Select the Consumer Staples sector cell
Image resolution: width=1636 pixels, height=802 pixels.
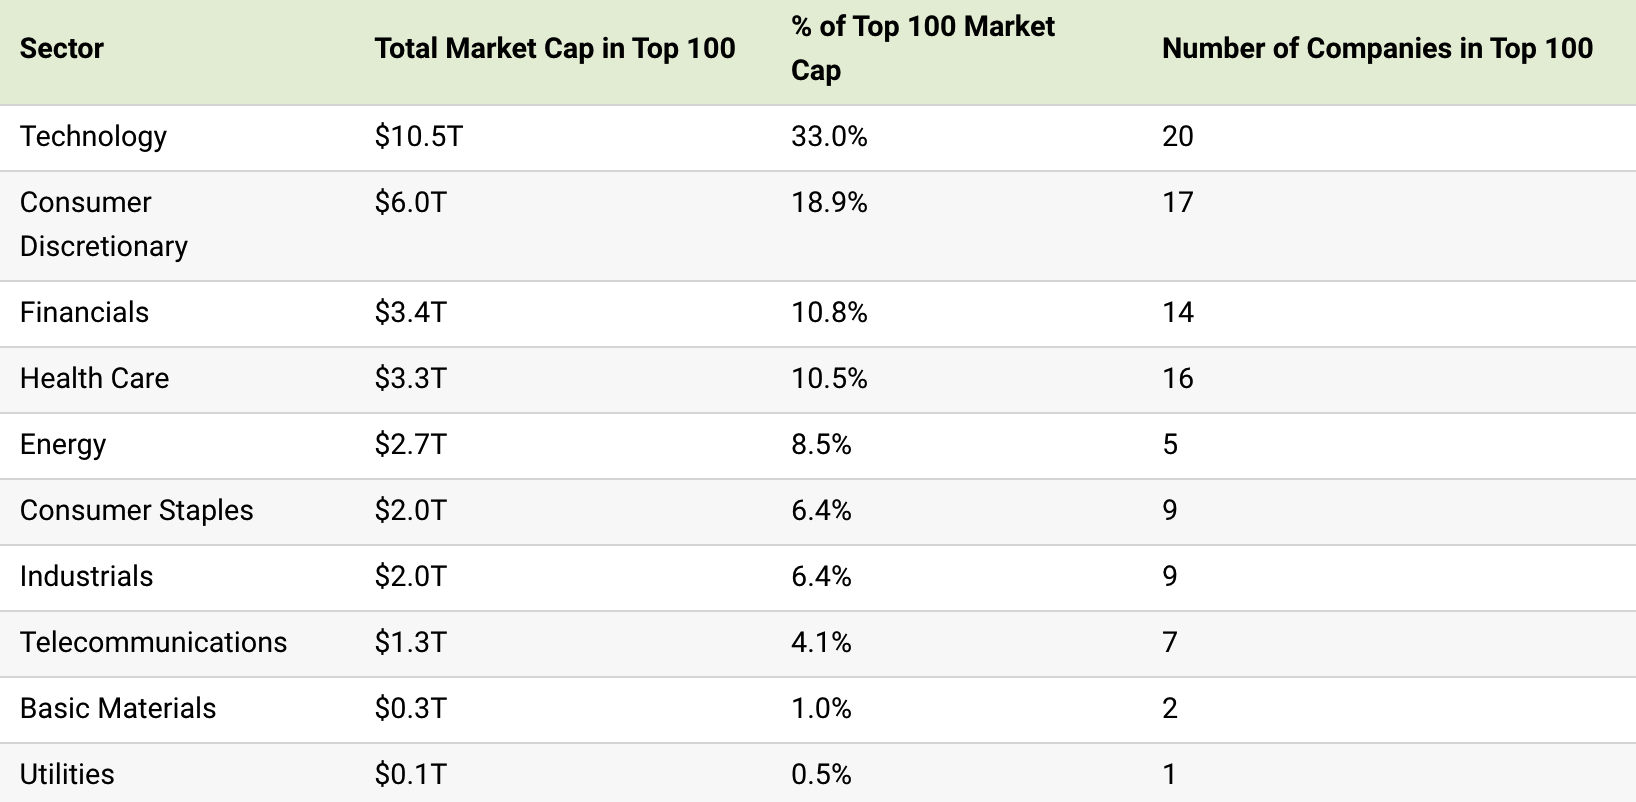[x=136, y=510]
